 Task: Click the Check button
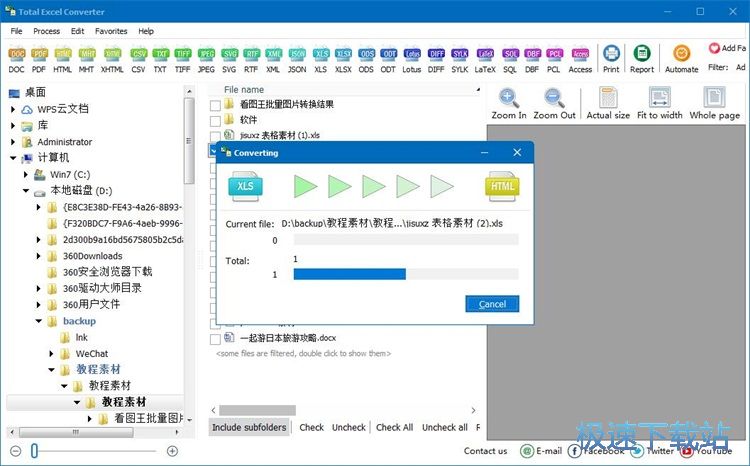click(x=311, y=427)
